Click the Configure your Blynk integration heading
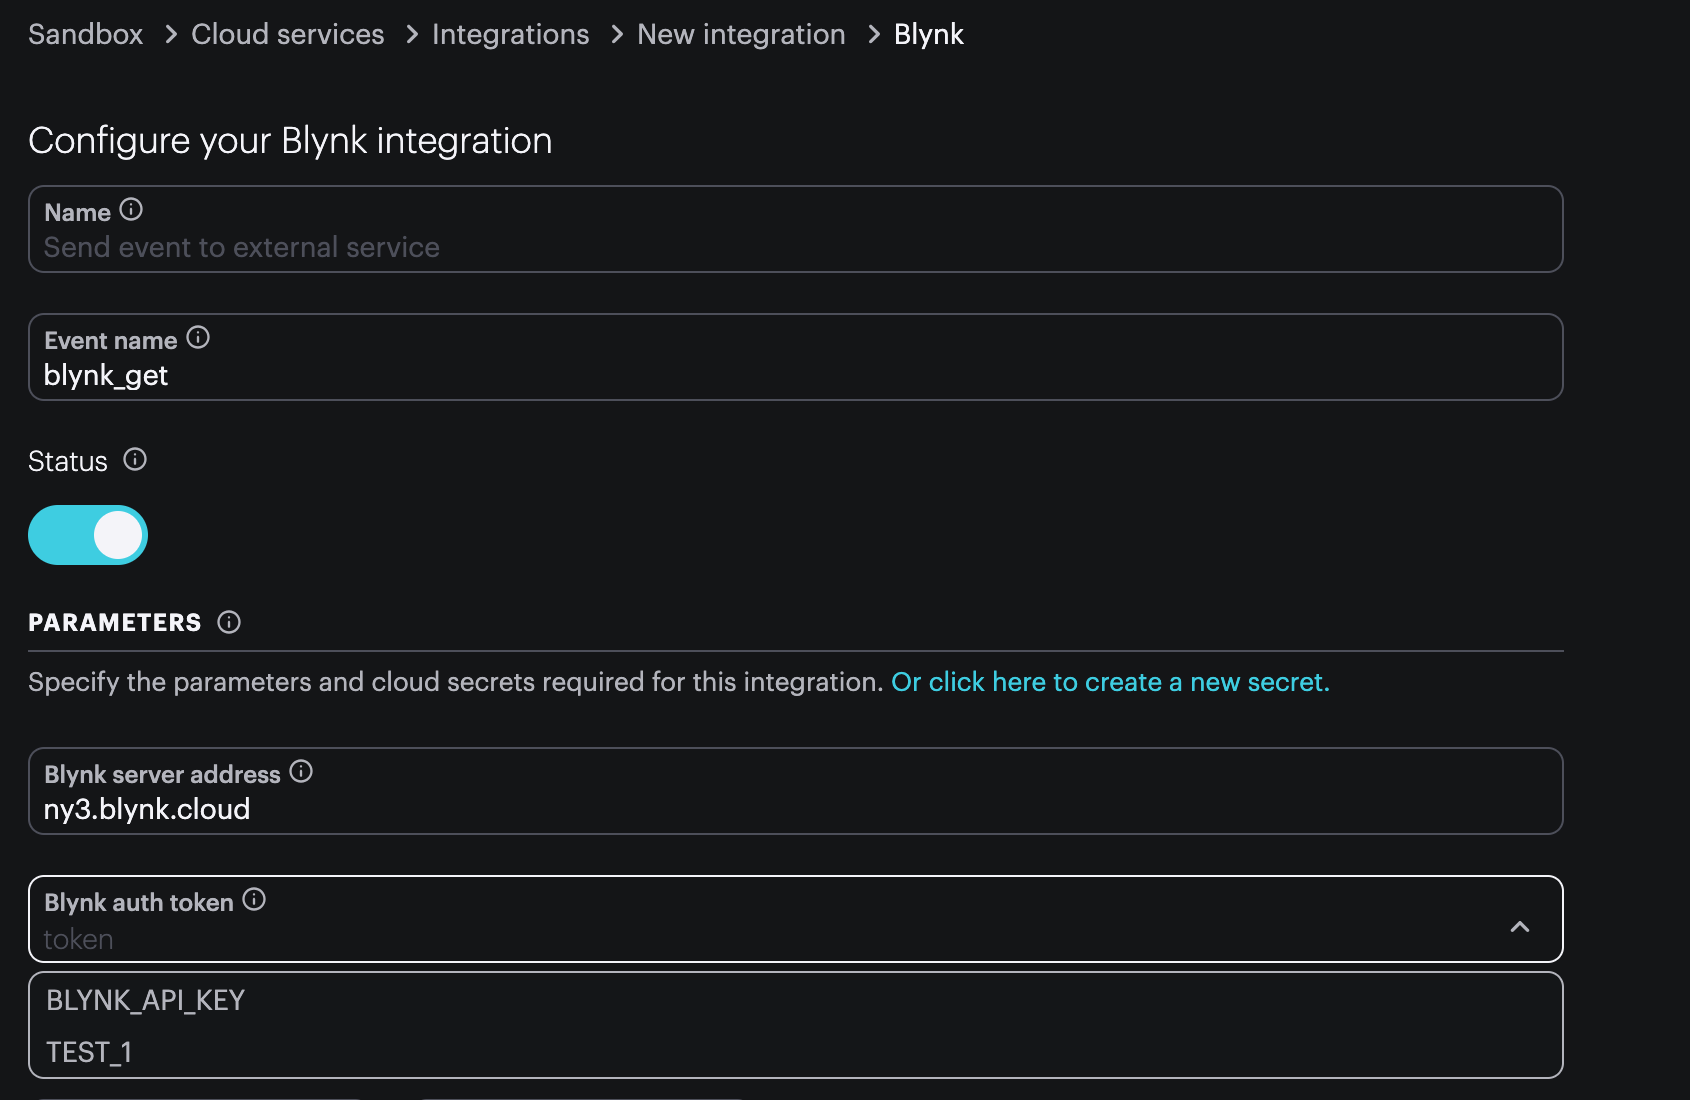This screenshot has width=1690, height=1100. click(290, 141)
